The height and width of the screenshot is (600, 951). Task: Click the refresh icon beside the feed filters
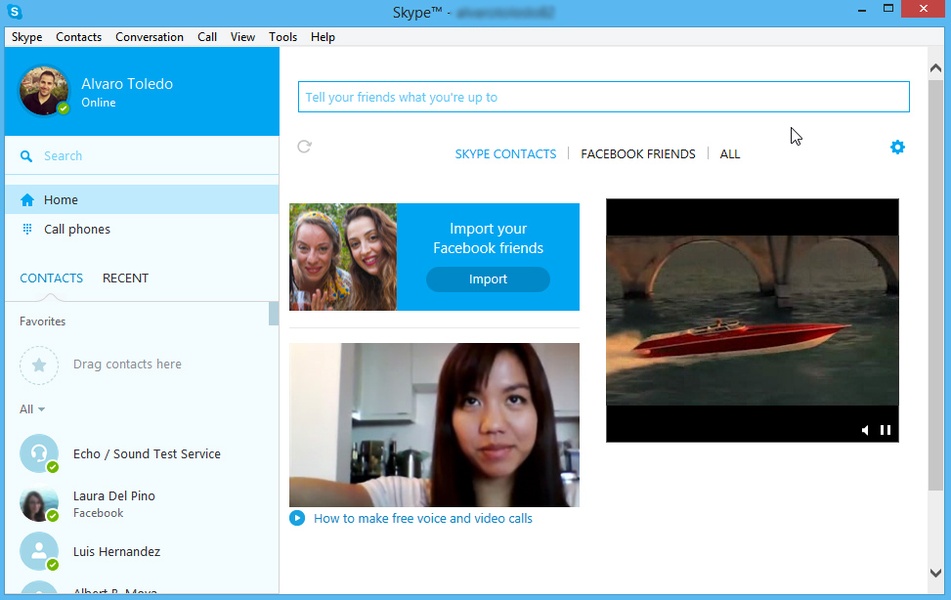click(305, 147)
